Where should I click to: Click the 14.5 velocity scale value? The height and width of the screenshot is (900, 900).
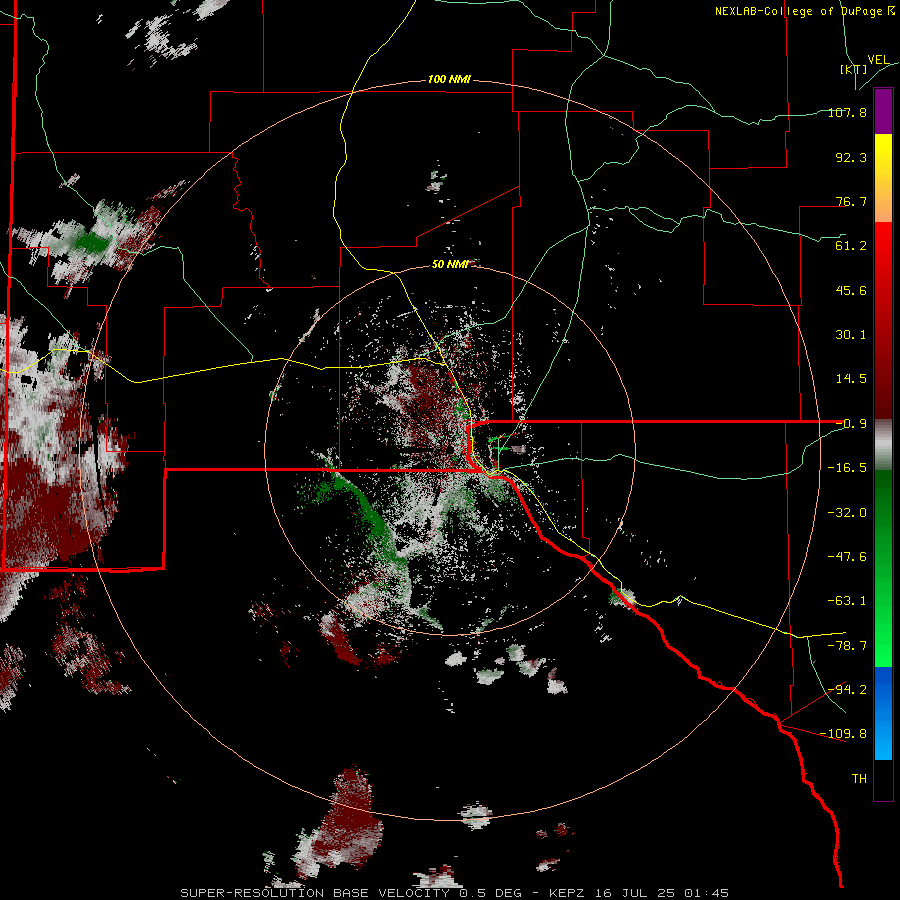click(851, 378)
